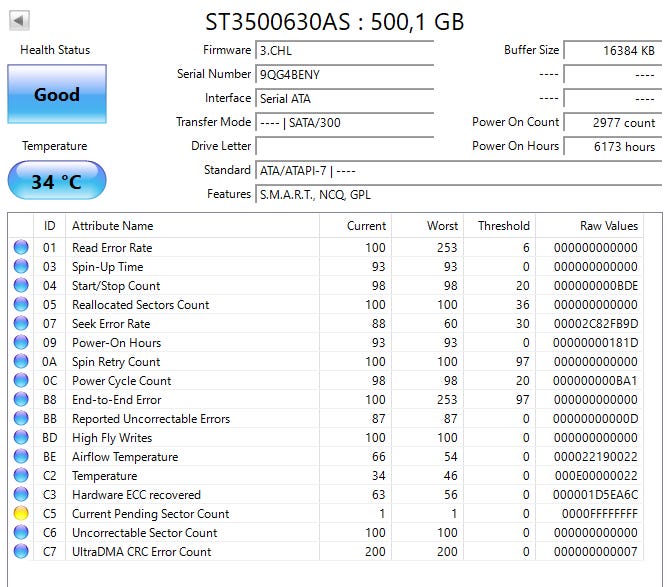Click the status orb next to Seek Error Rate

21,323
